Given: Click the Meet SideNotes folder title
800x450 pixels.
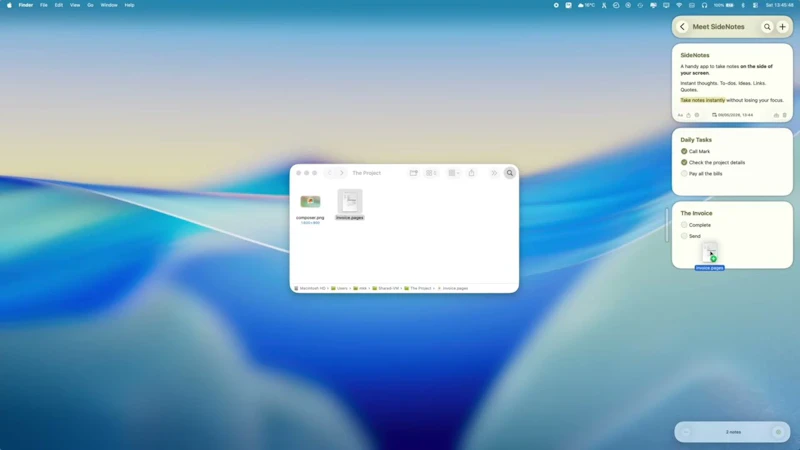Looking at the screenshot, I should point(718,27).
